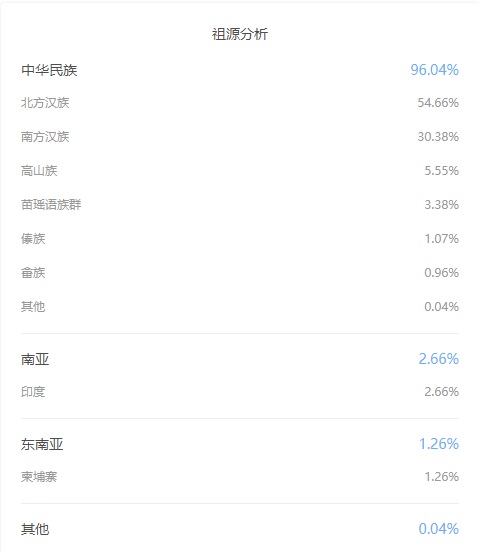Select the 中华民族 category heading
The height and width of the screenshot is (553, 479).
point(49,70)
